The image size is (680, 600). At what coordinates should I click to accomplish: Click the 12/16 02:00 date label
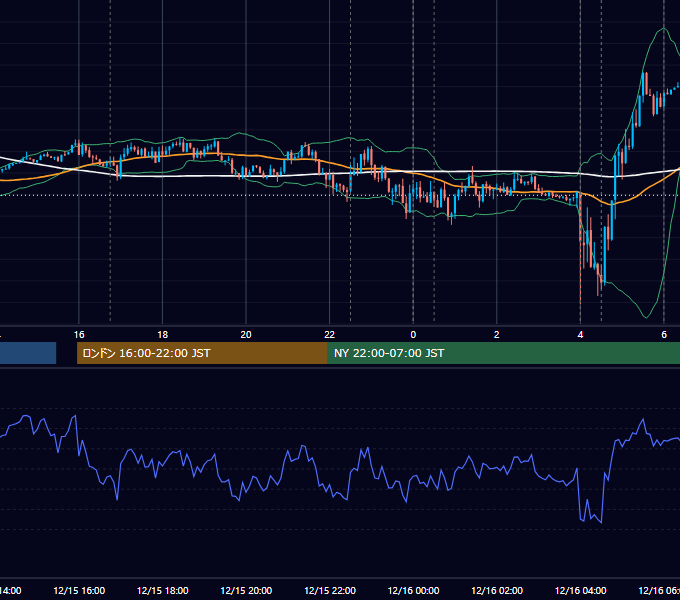pyautogui.click(x=497, y=590)
